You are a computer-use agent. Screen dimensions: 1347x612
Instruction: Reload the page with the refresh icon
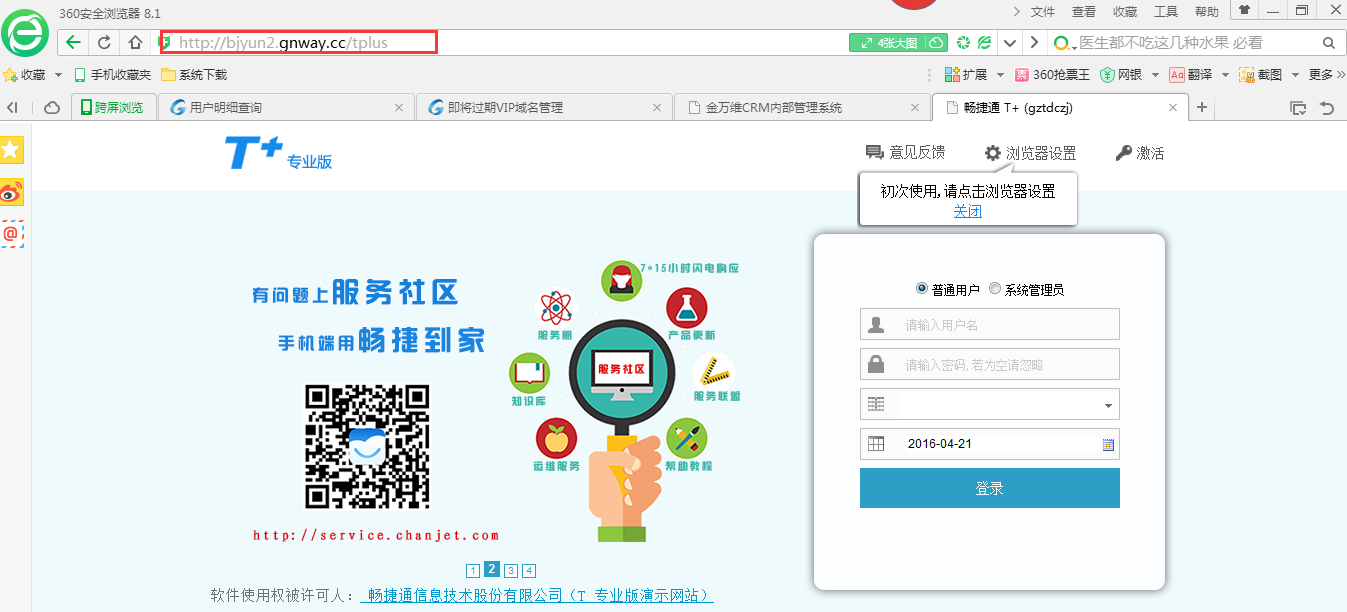click(103, 43)
